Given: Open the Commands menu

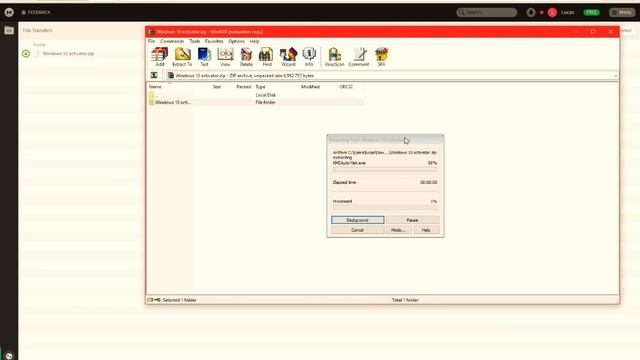Looking at the screenshot, I should pyautogui.click(x=172, y=41).
